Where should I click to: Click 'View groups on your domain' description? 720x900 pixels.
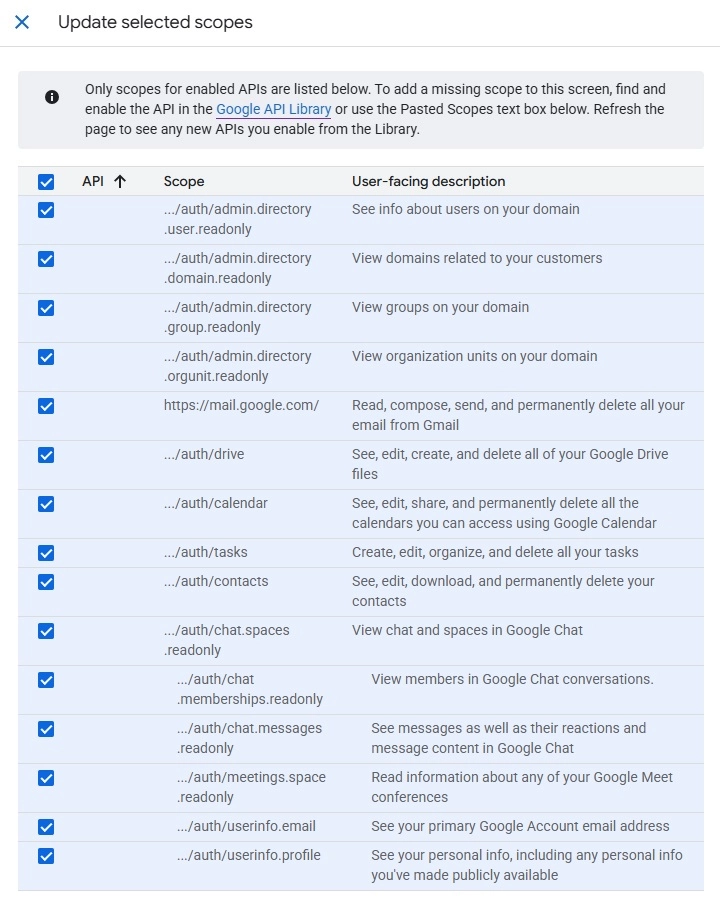click(440, 307)
